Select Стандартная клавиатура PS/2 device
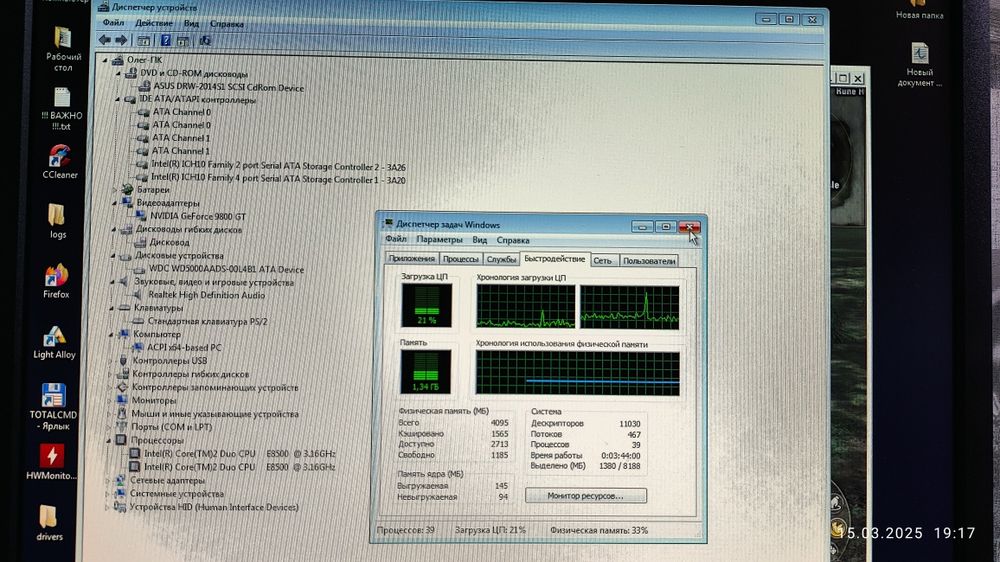This screenshot has height=562, width=1000. point(207,321)
